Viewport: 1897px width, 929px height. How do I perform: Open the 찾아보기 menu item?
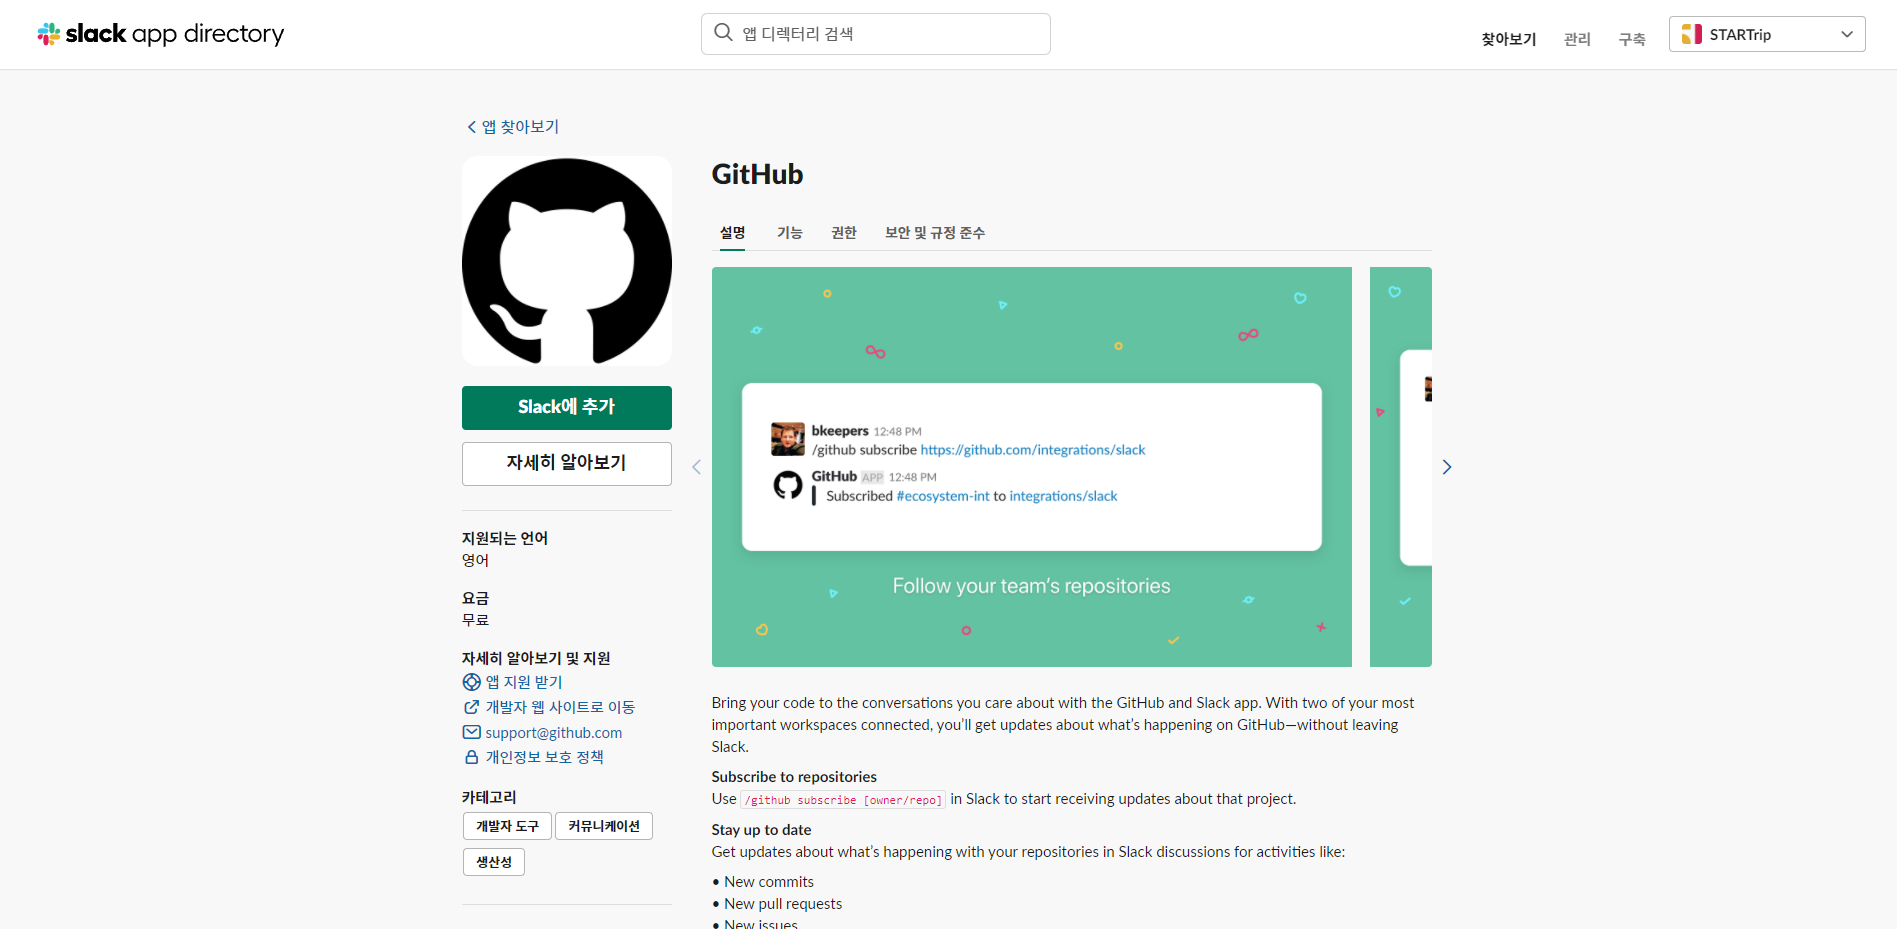click(1508, 39)
